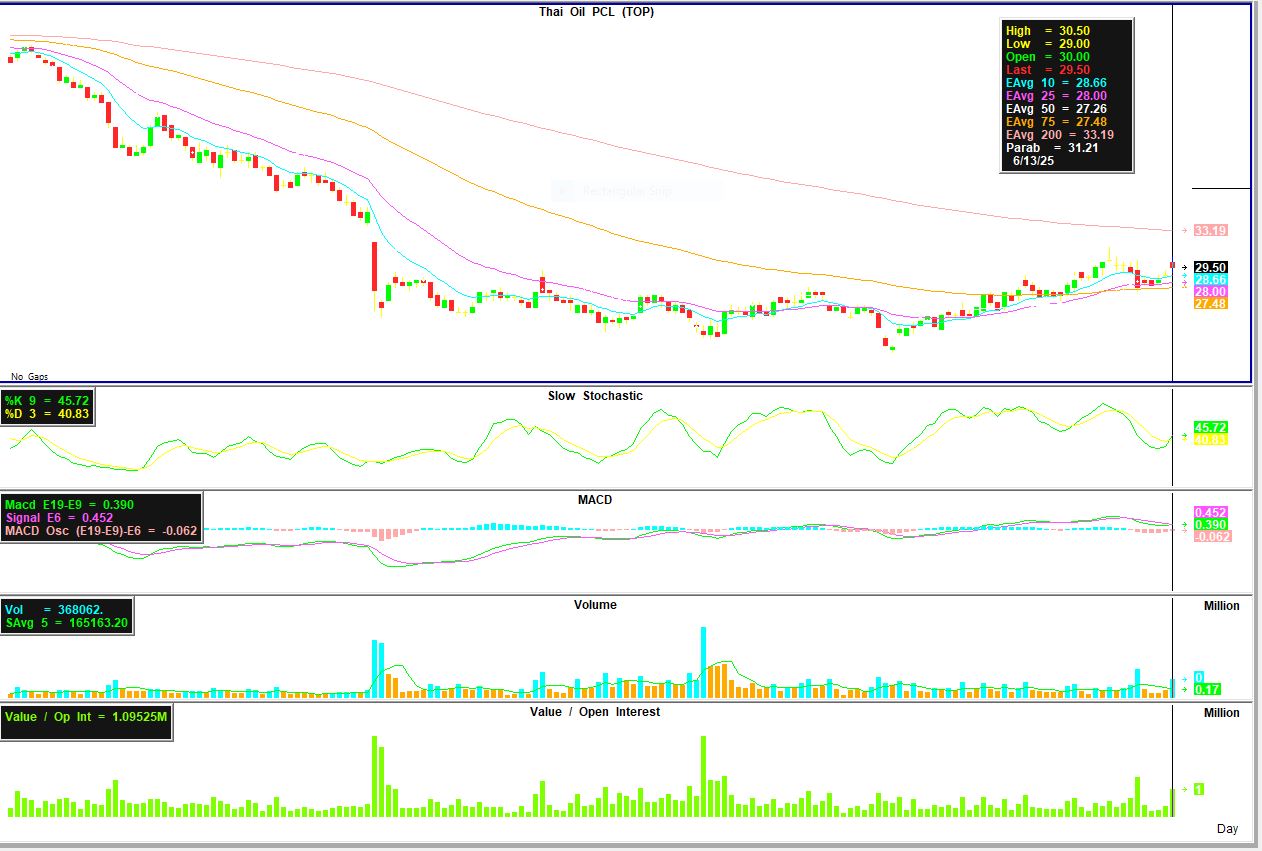Select the "EAvg 25 = 28.00" legend row

[1056, 96]
